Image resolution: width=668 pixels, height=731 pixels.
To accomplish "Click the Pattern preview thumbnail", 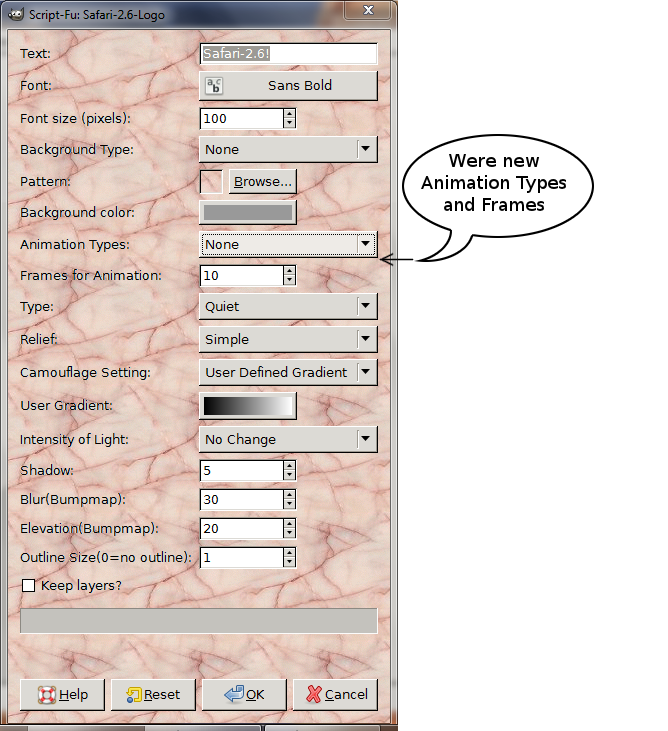I will (211, 181).
